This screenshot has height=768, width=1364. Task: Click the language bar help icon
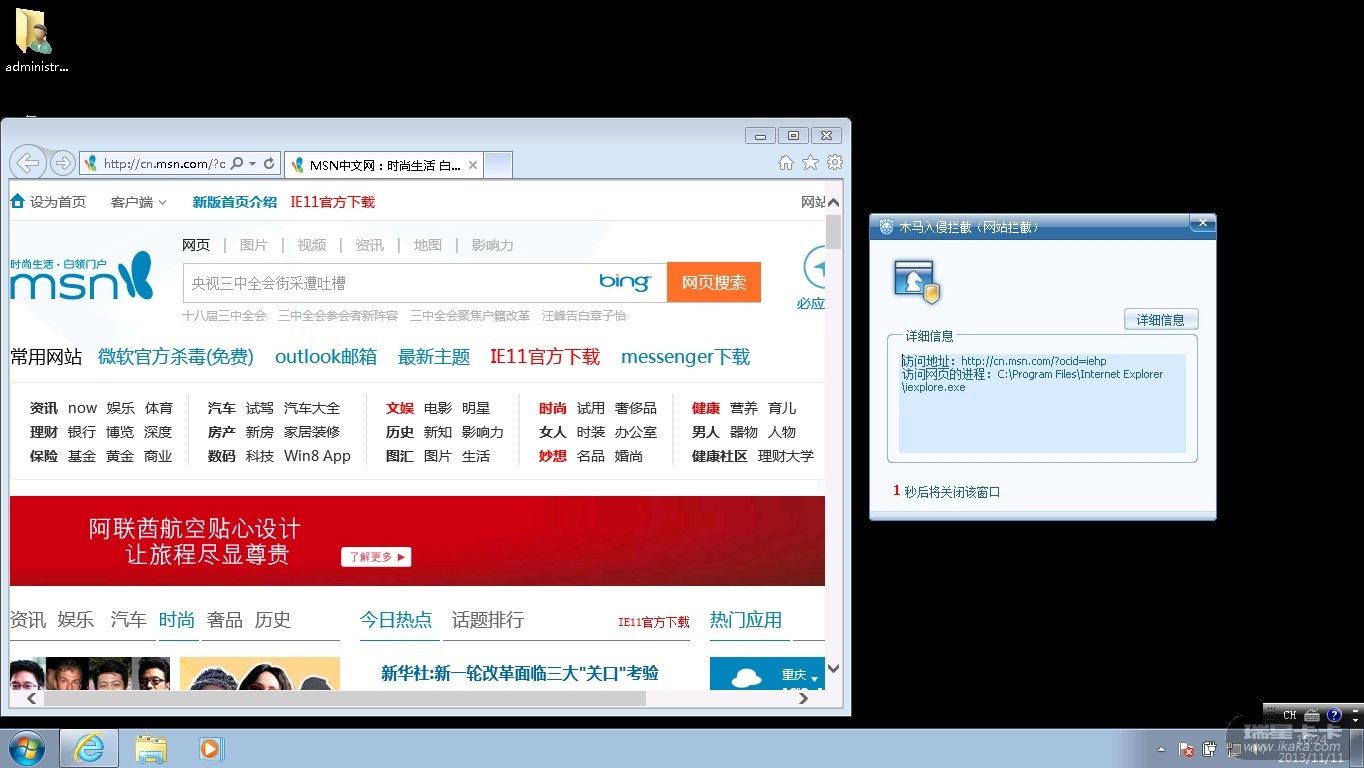click(x=1334, y=715)
